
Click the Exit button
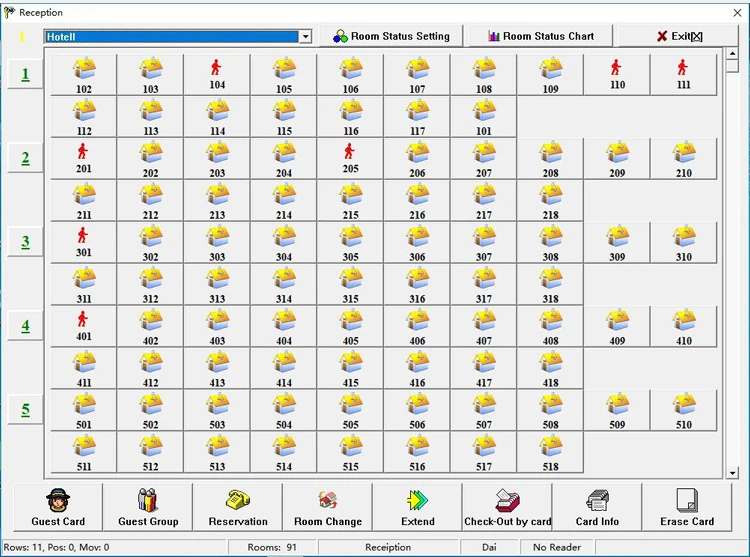[x=679, y=36]
